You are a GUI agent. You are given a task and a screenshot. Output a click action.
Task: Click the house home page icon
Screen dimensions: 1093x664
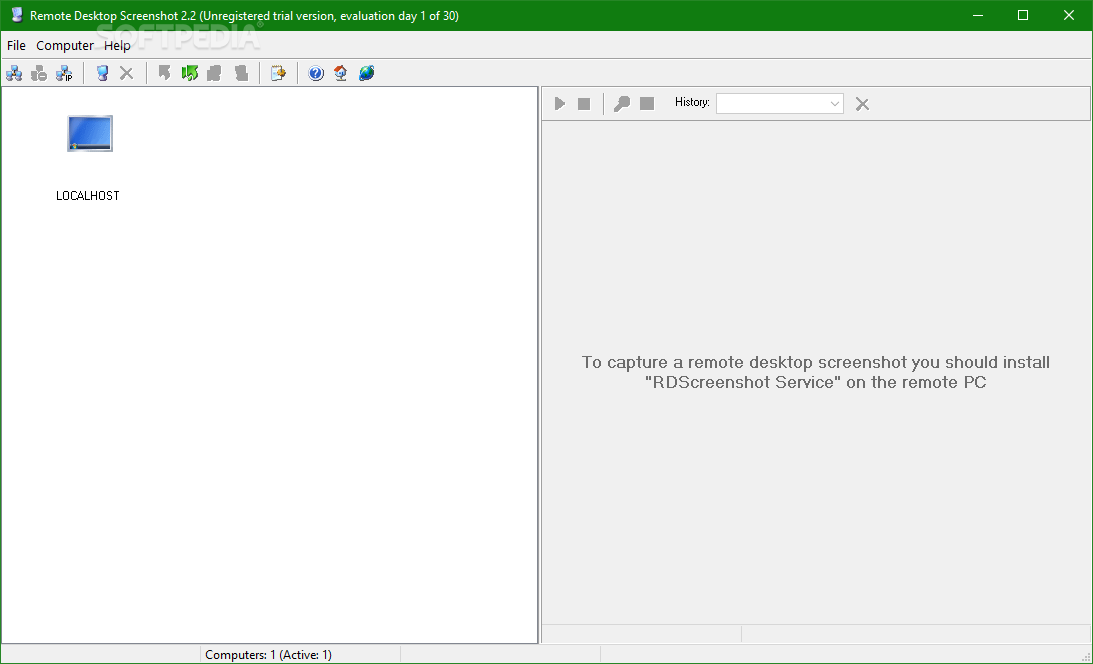pos(341,73)
